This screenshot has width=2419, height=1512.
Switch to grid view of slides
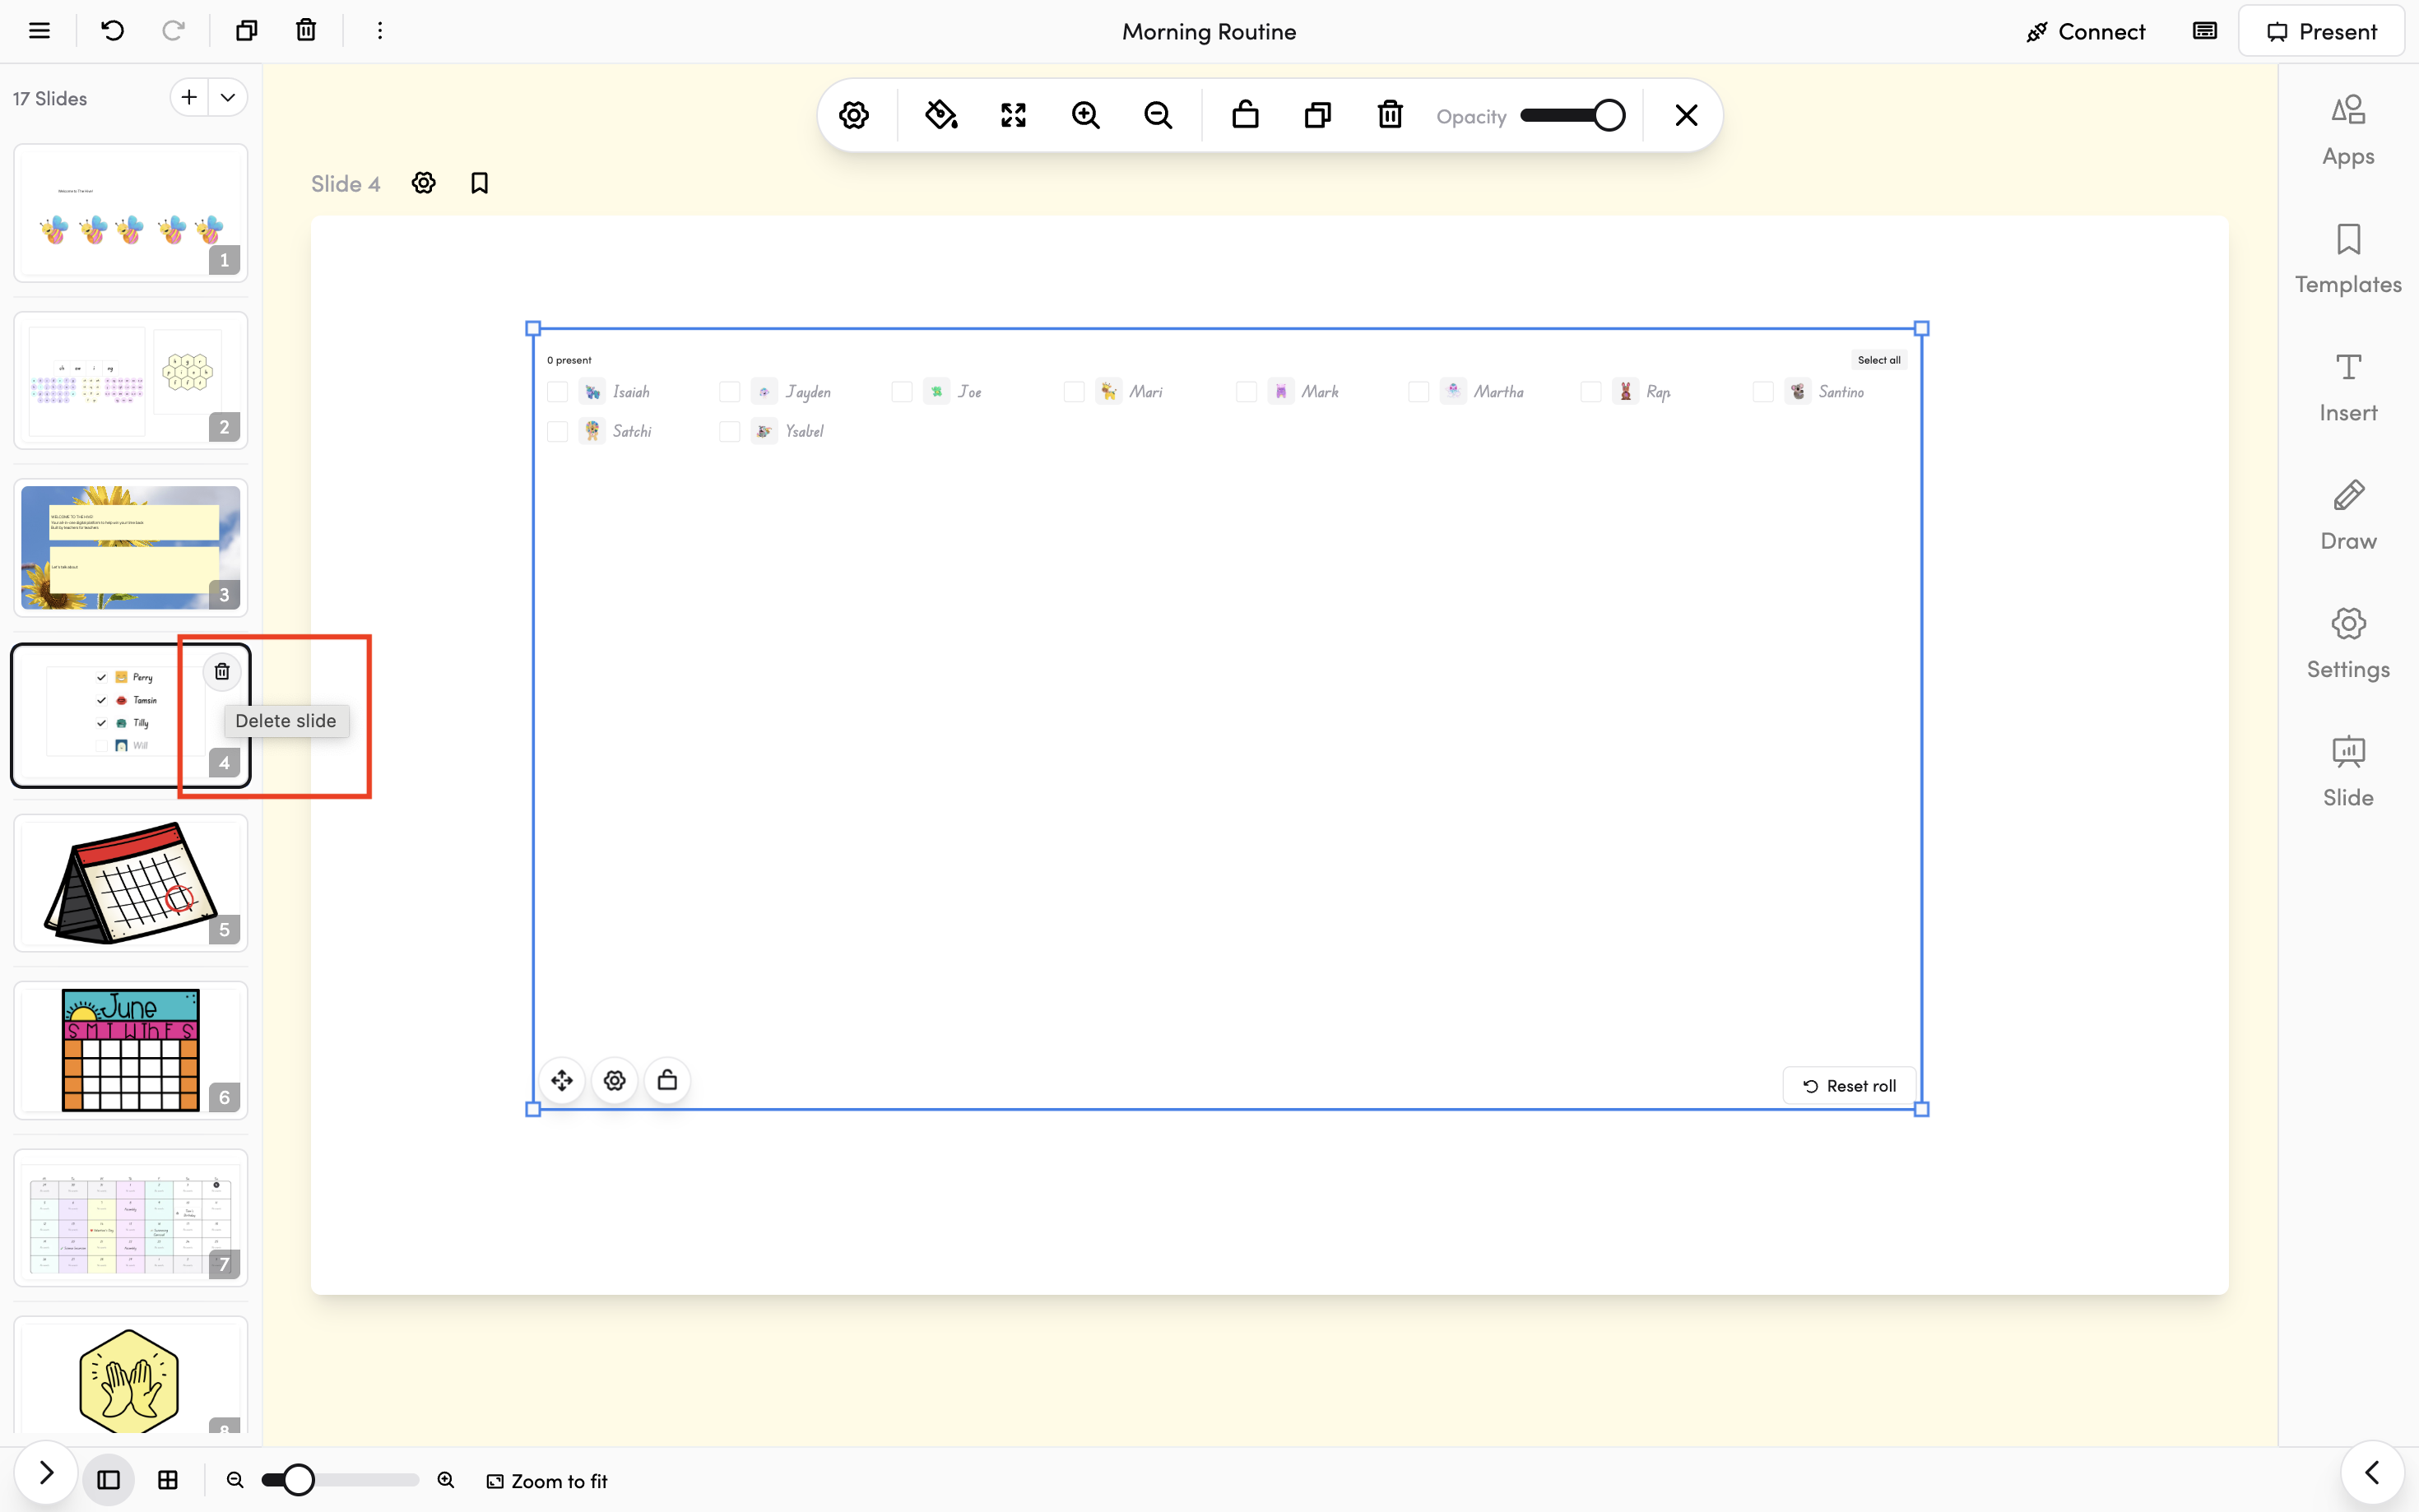point(168,1480)
